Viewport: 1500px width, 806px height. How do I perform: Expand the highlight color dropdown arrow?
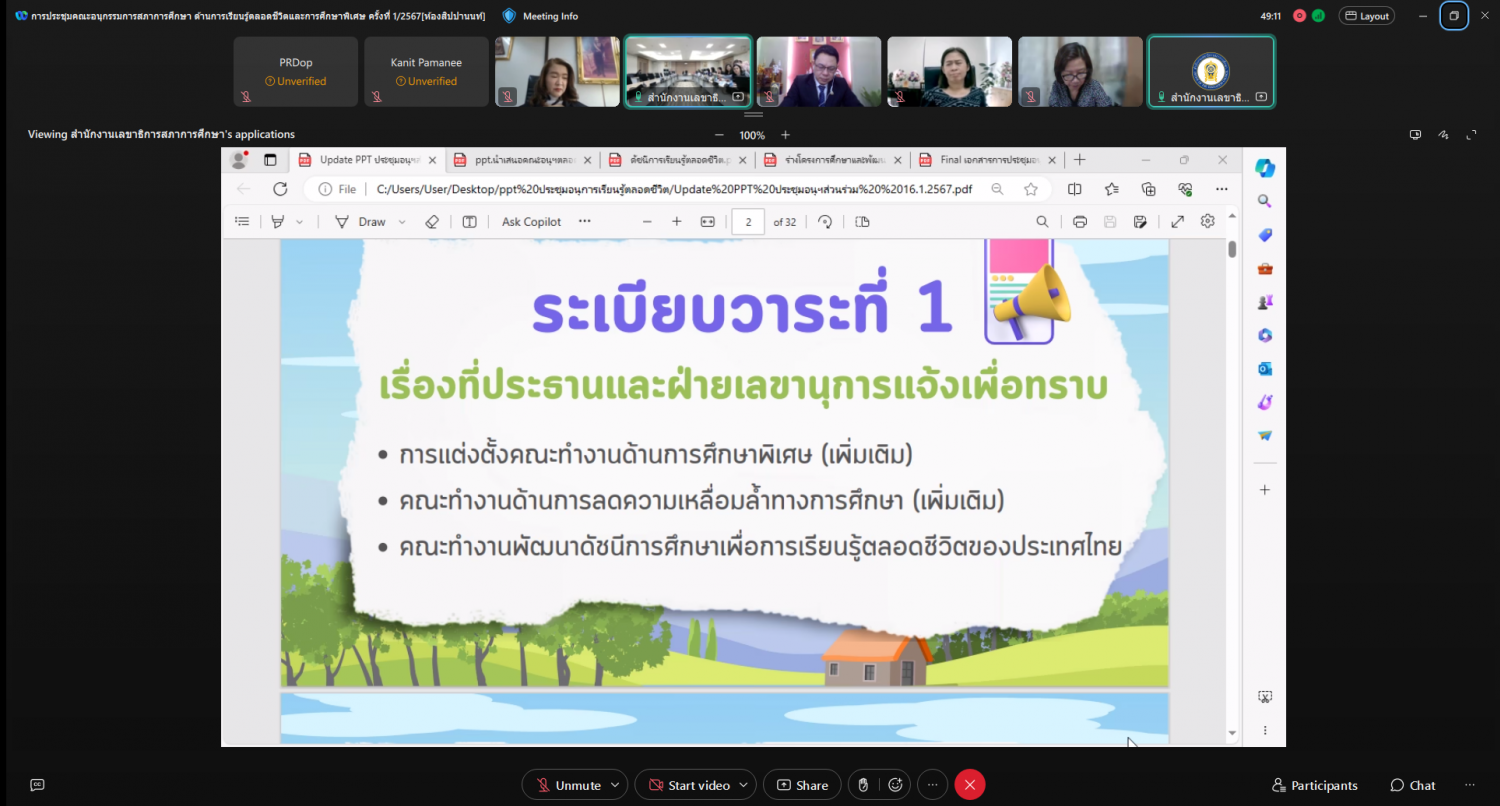pyautogui.click(x=300, y=222)
